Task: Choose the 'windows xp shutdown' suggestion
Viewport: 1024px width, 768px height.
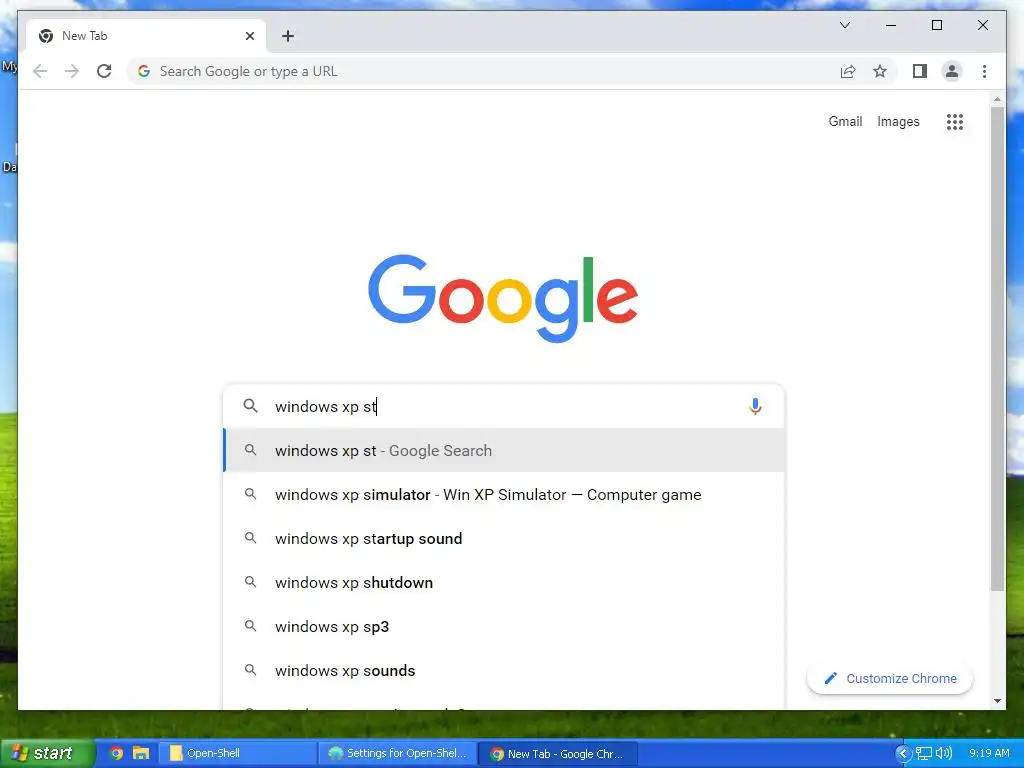Action: (x=504, y=583)
